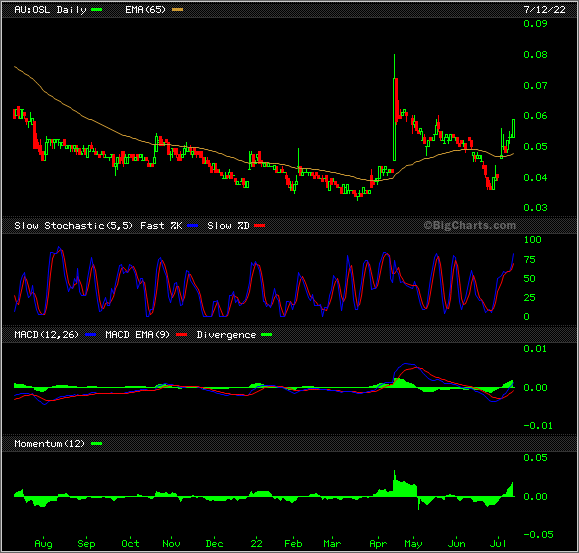Click the red Slow %D legend swatch
579x553 pixels.
tap(260, 226)
